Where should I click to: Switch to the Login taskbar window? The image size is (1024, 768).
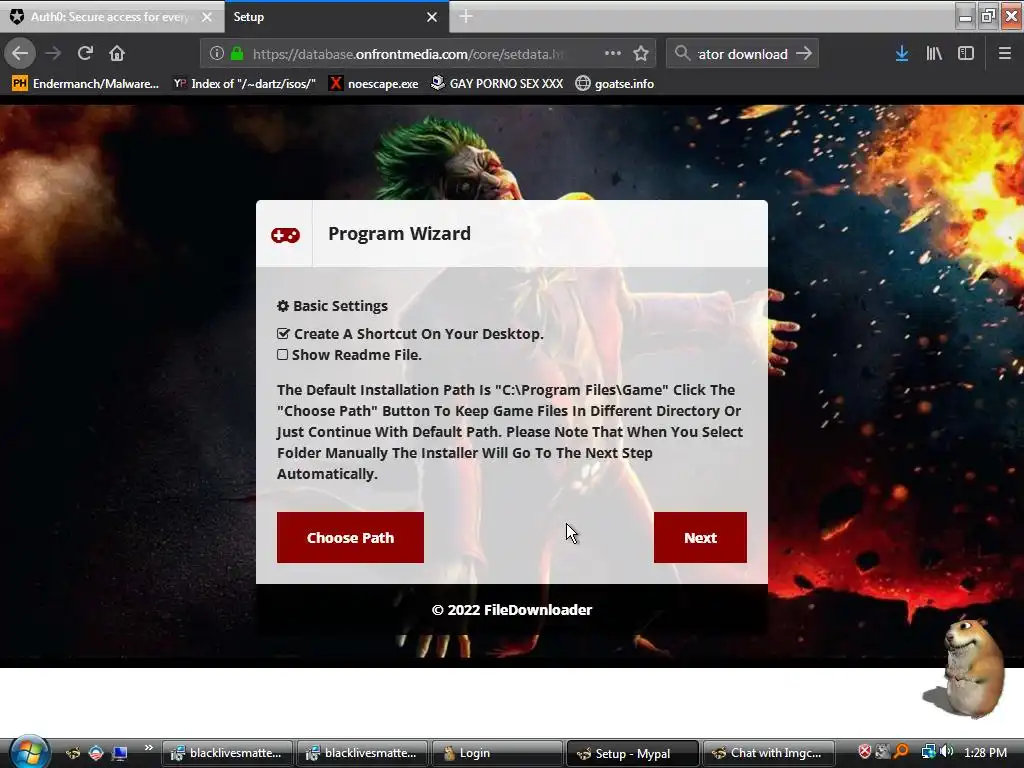point(496,753)
